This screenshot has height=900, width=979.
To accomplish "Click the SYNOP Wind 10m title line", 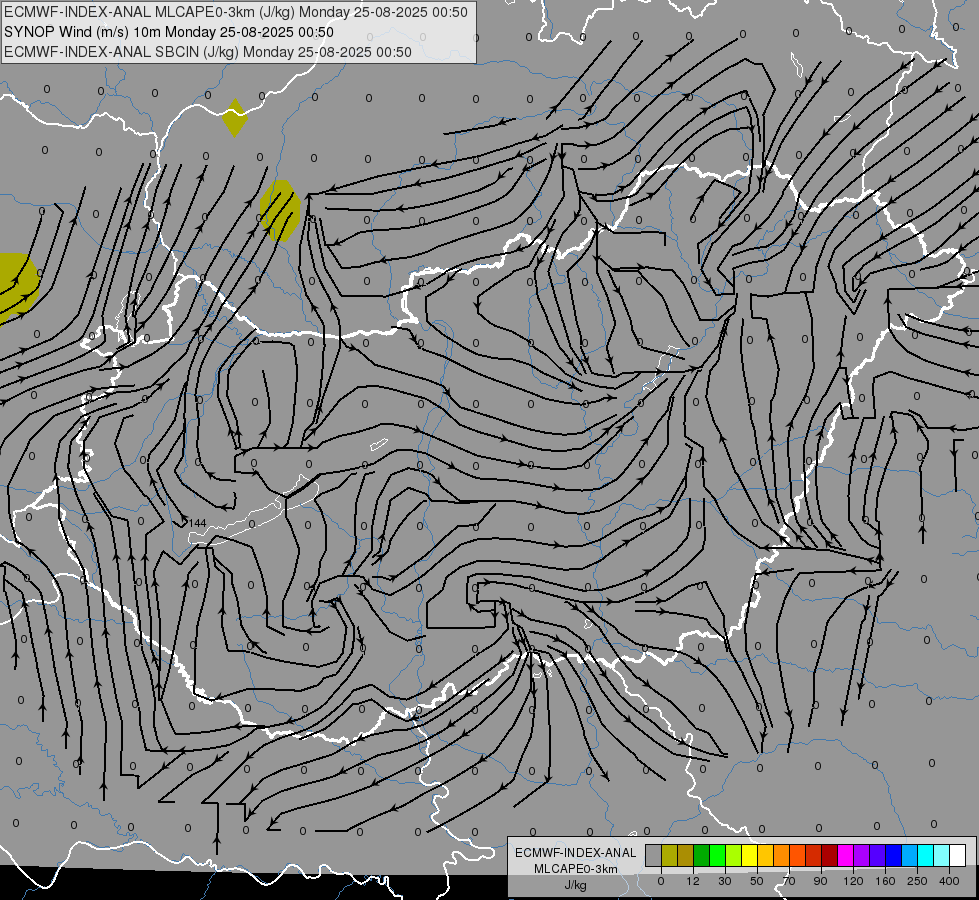I will [x=169, y=32].
